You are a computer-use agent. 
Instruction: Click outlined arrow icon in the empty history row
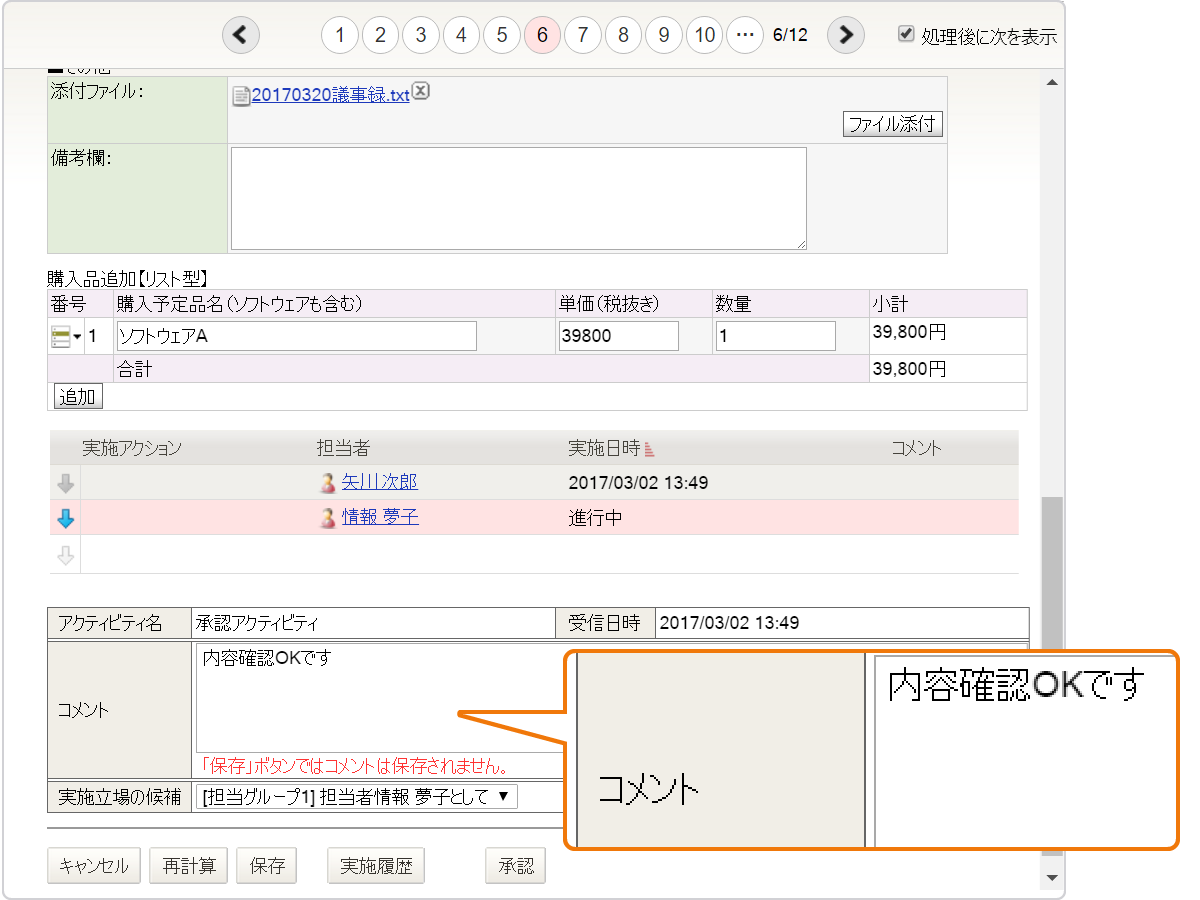(x=65, y=556)
